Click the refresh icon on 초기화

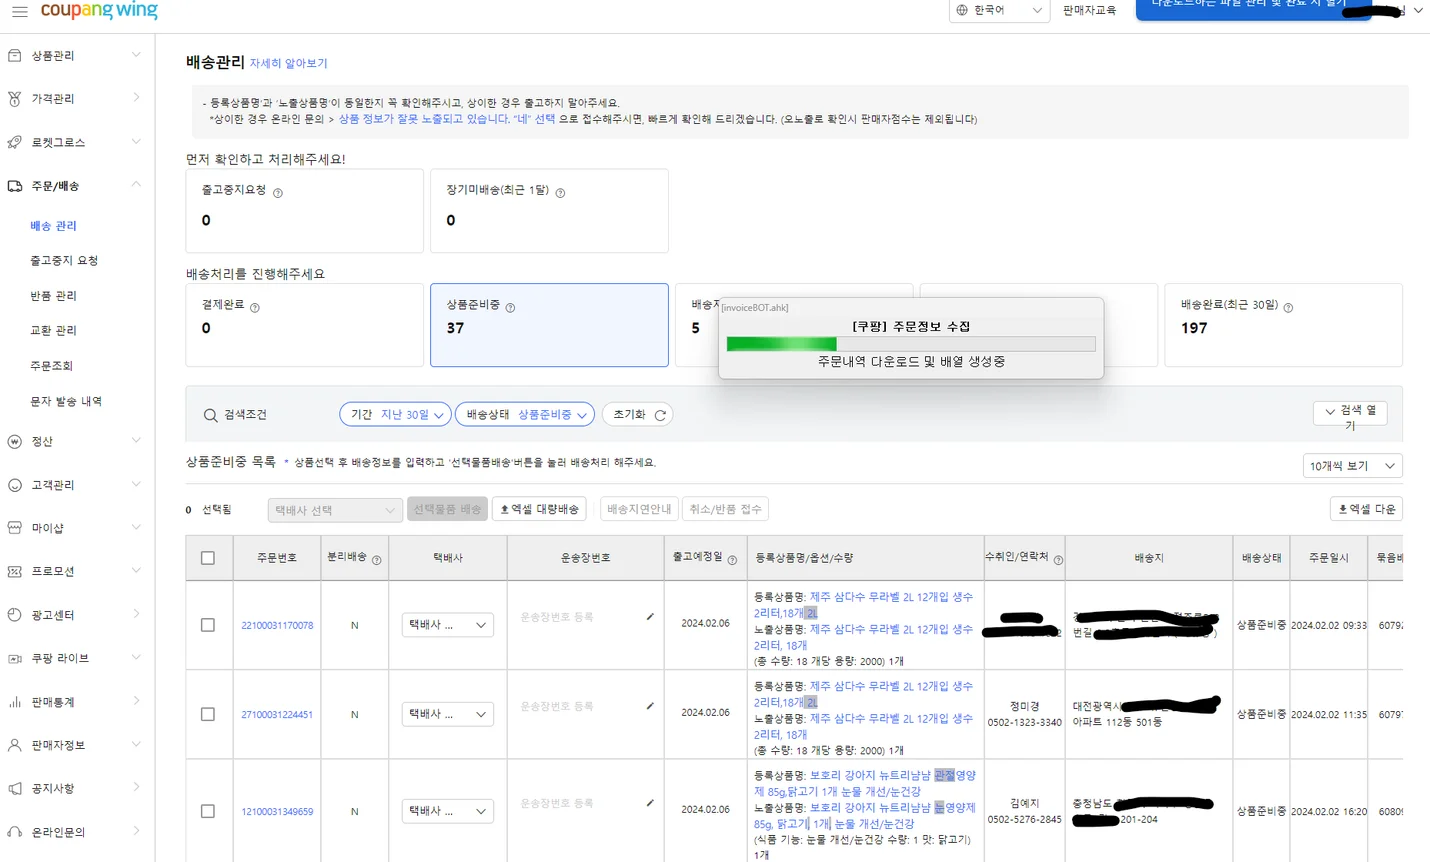(660, 415)
